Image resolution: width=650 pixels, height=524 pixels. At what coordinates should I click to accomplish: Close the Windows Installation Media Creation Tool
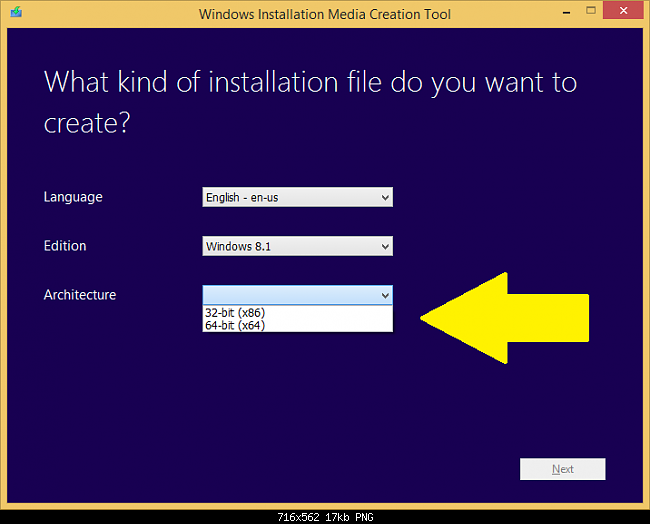623,10
